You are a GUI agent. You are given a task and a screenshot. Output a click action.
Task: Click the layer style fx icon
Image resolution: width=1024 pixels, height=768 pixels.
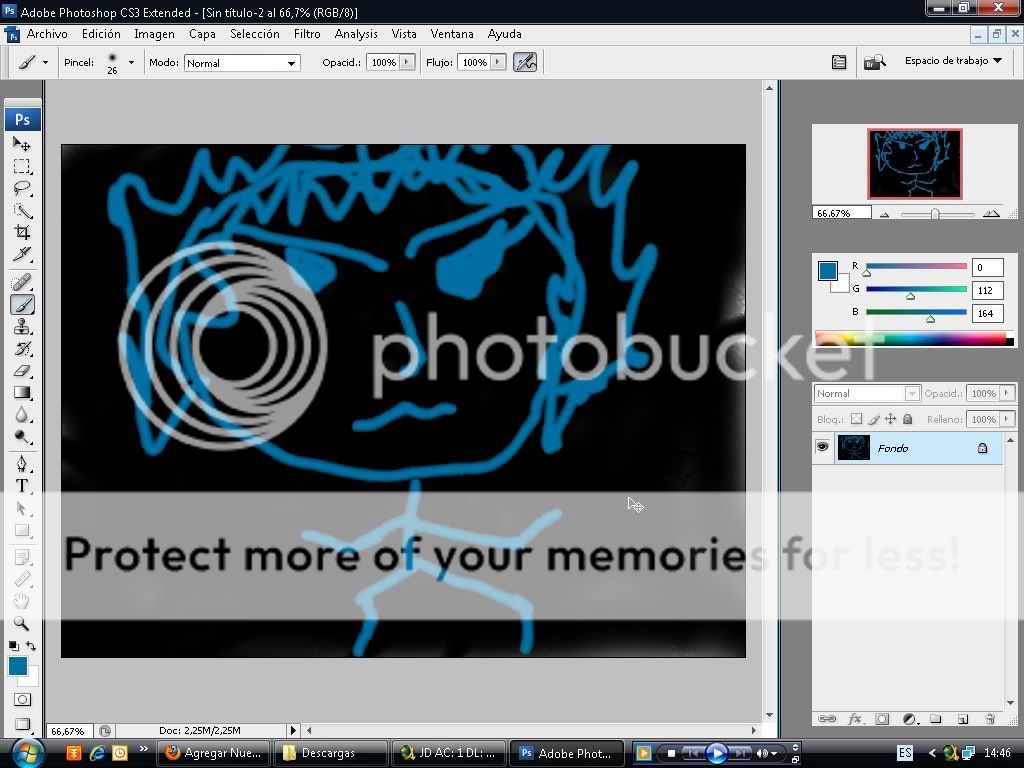pos(855,718)
